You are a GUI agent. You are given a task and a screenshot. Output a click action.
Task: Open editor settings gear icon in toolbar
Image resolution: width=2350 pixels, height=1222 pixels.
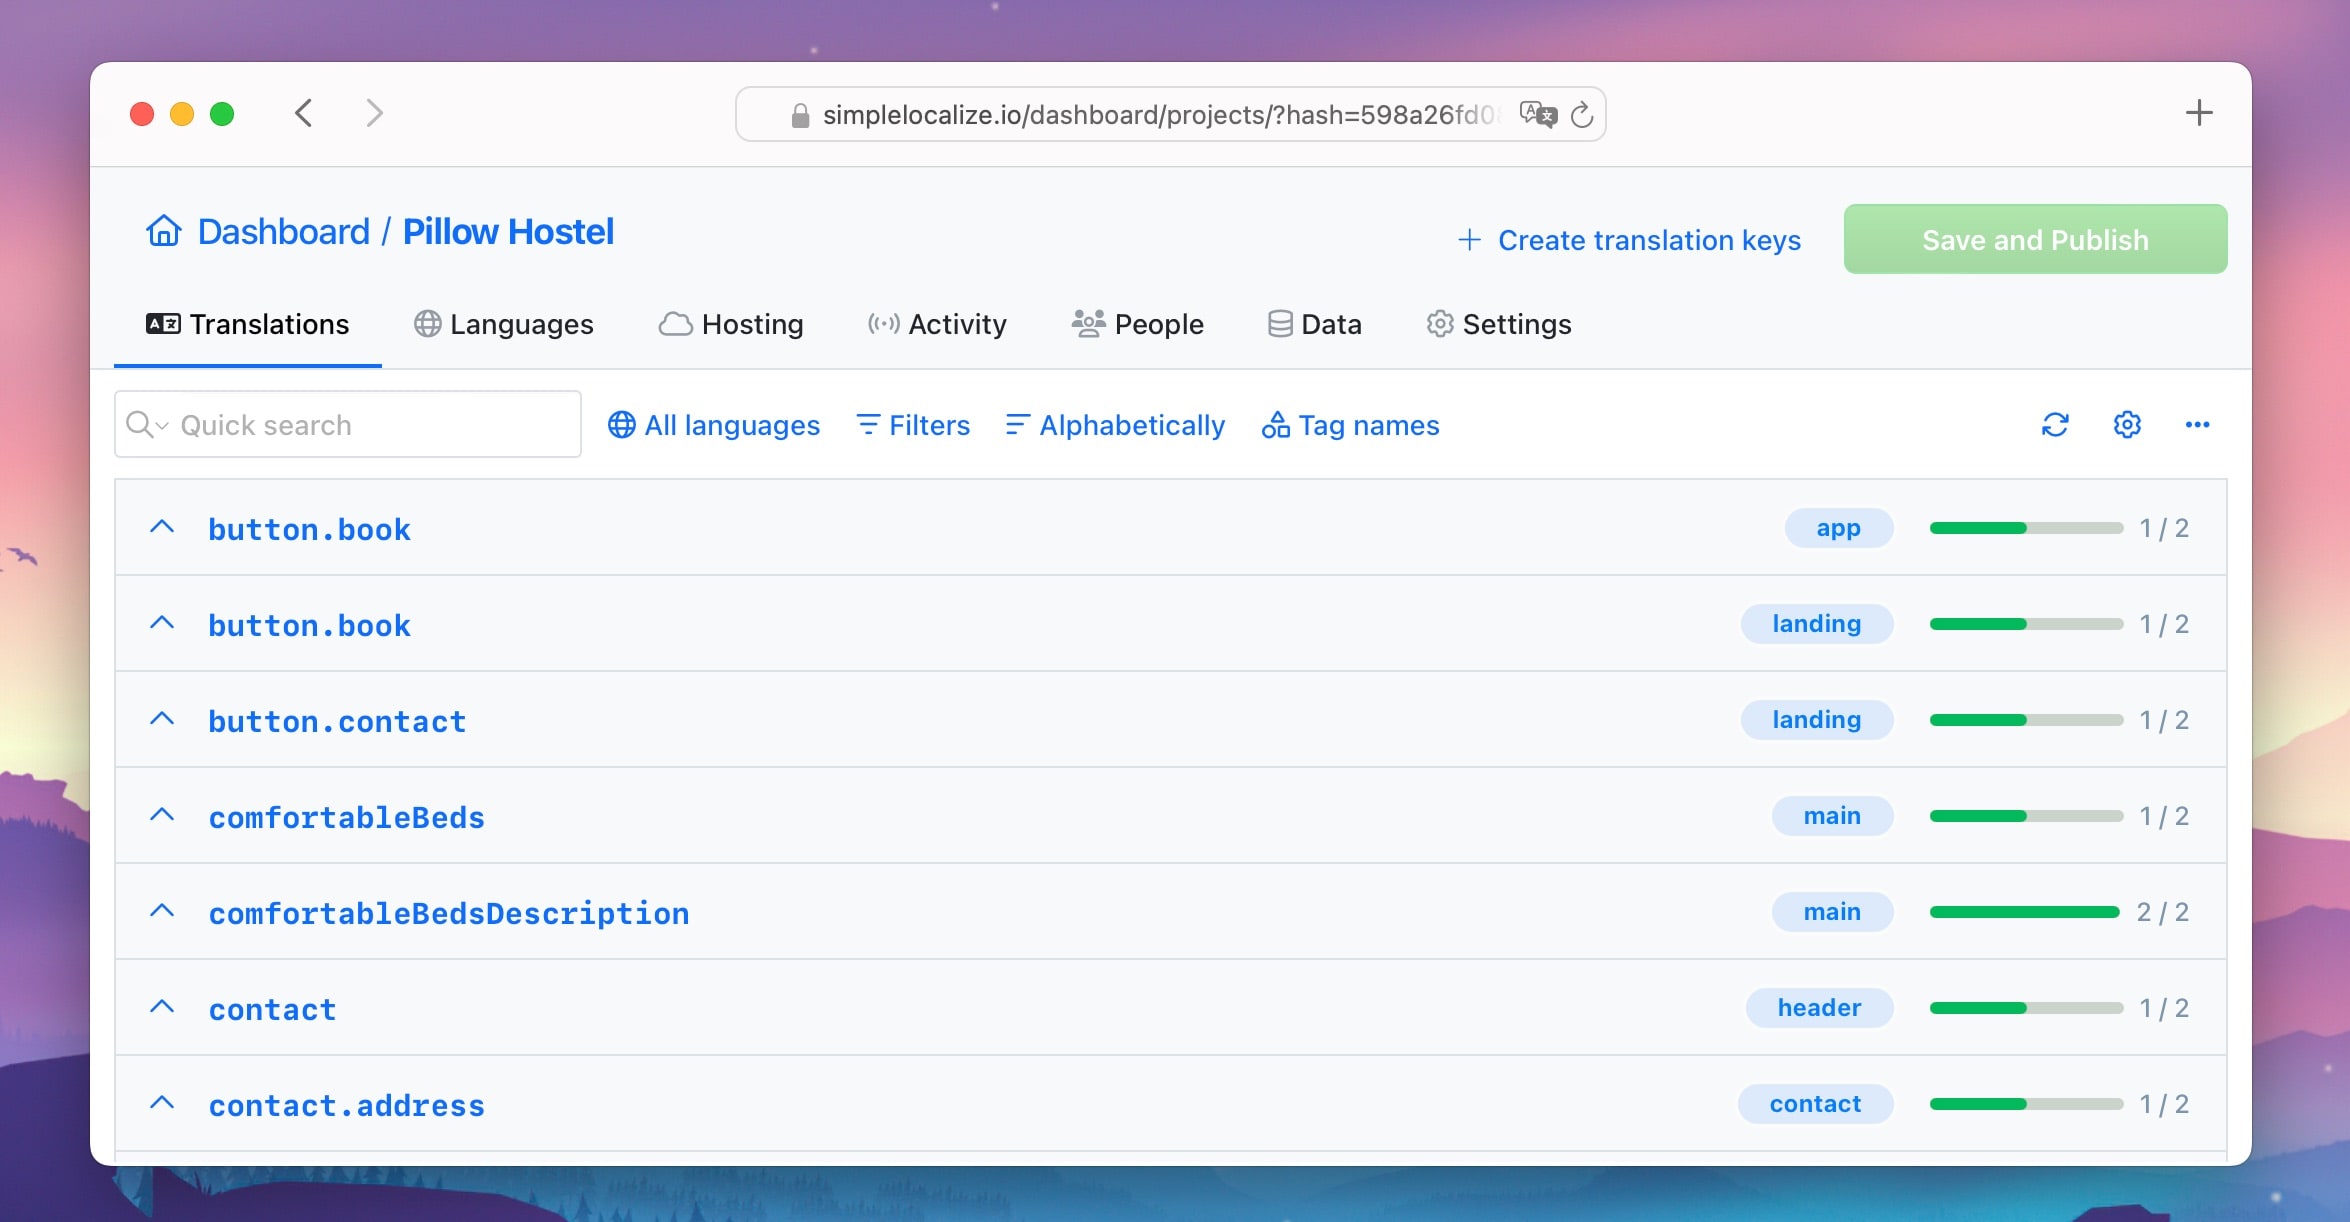(x=2127, y=425)
